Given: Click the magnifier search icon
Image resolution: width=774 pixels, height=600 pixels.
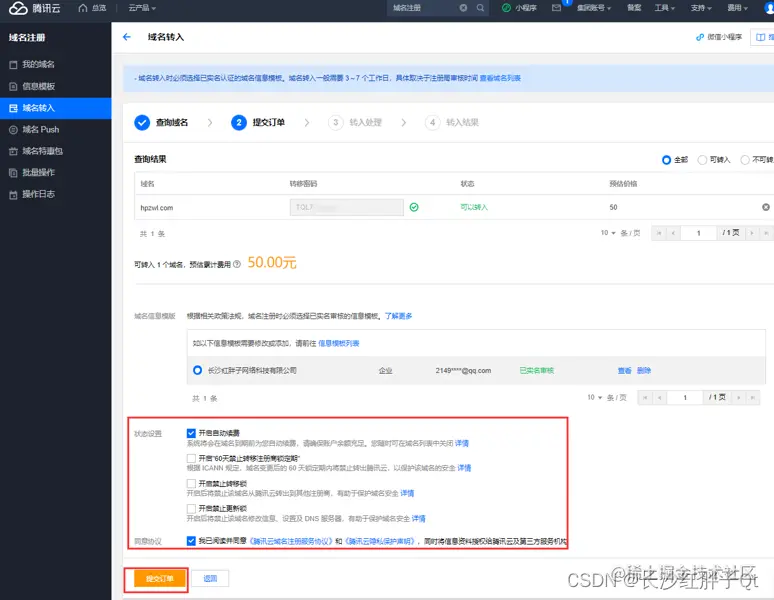Looking at the screenshot, I should click(480, 8).
